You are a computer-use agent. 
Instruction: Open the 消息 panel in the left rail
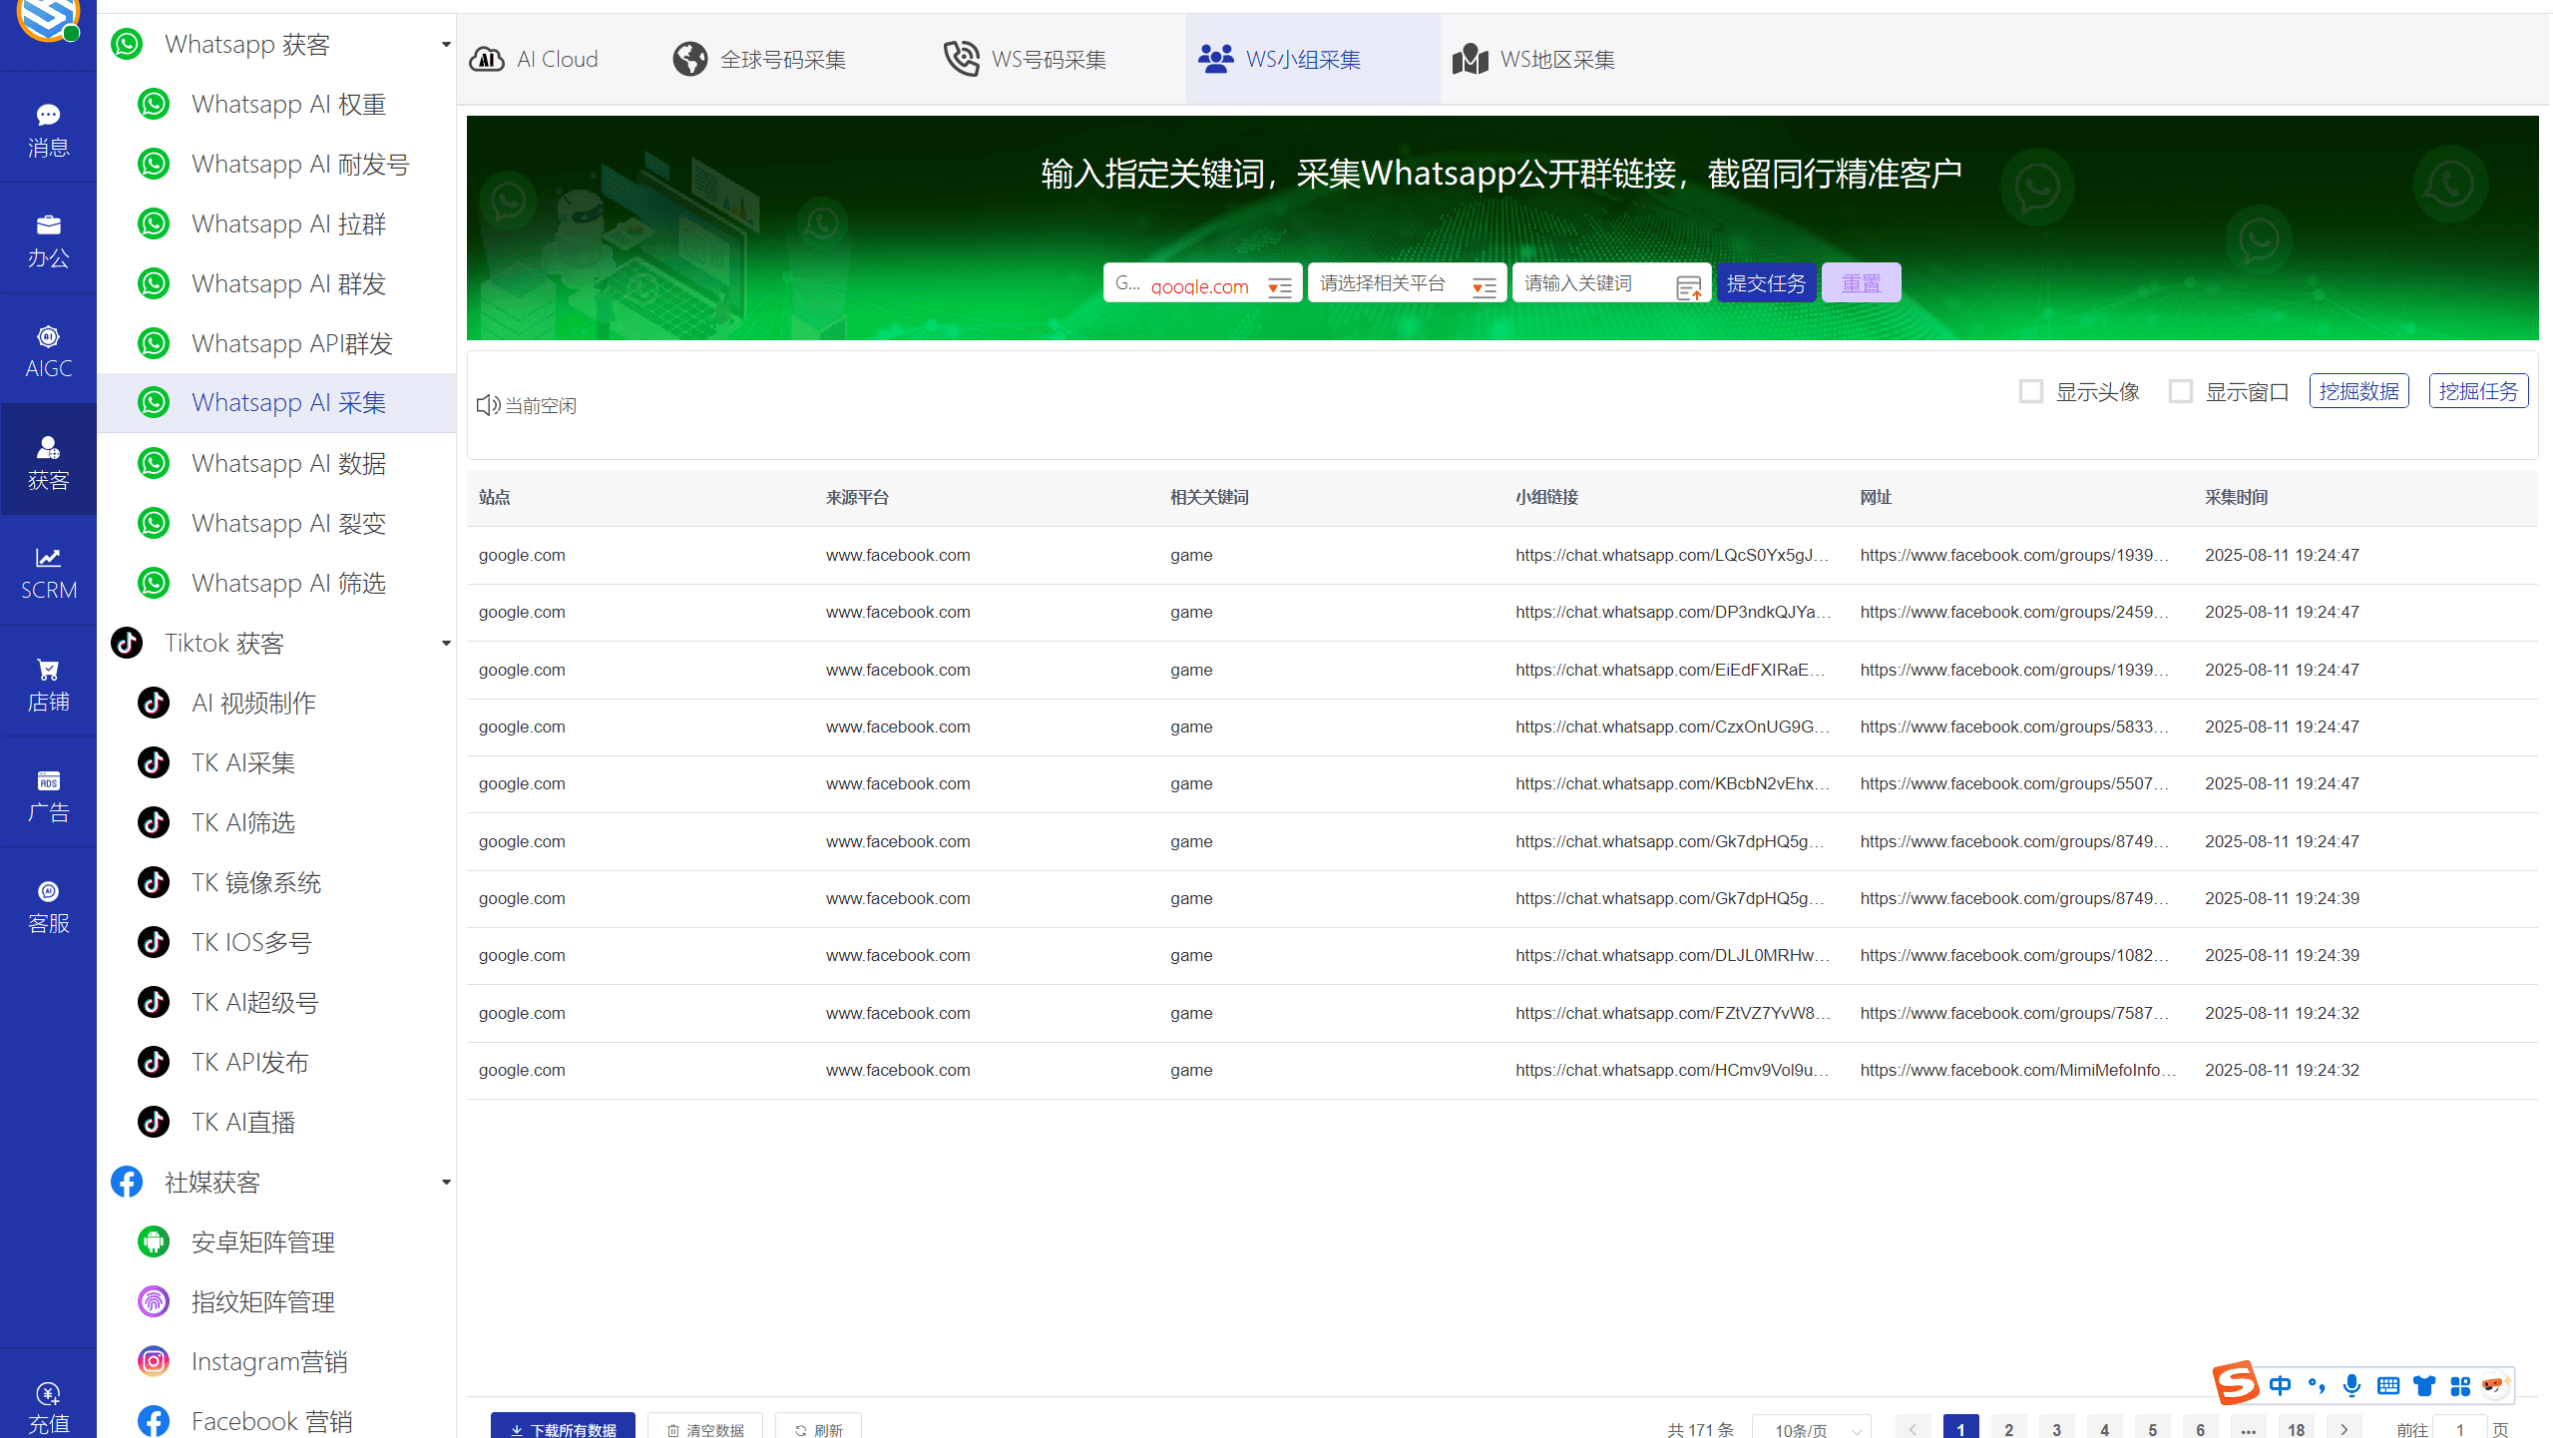coord(47,128)
